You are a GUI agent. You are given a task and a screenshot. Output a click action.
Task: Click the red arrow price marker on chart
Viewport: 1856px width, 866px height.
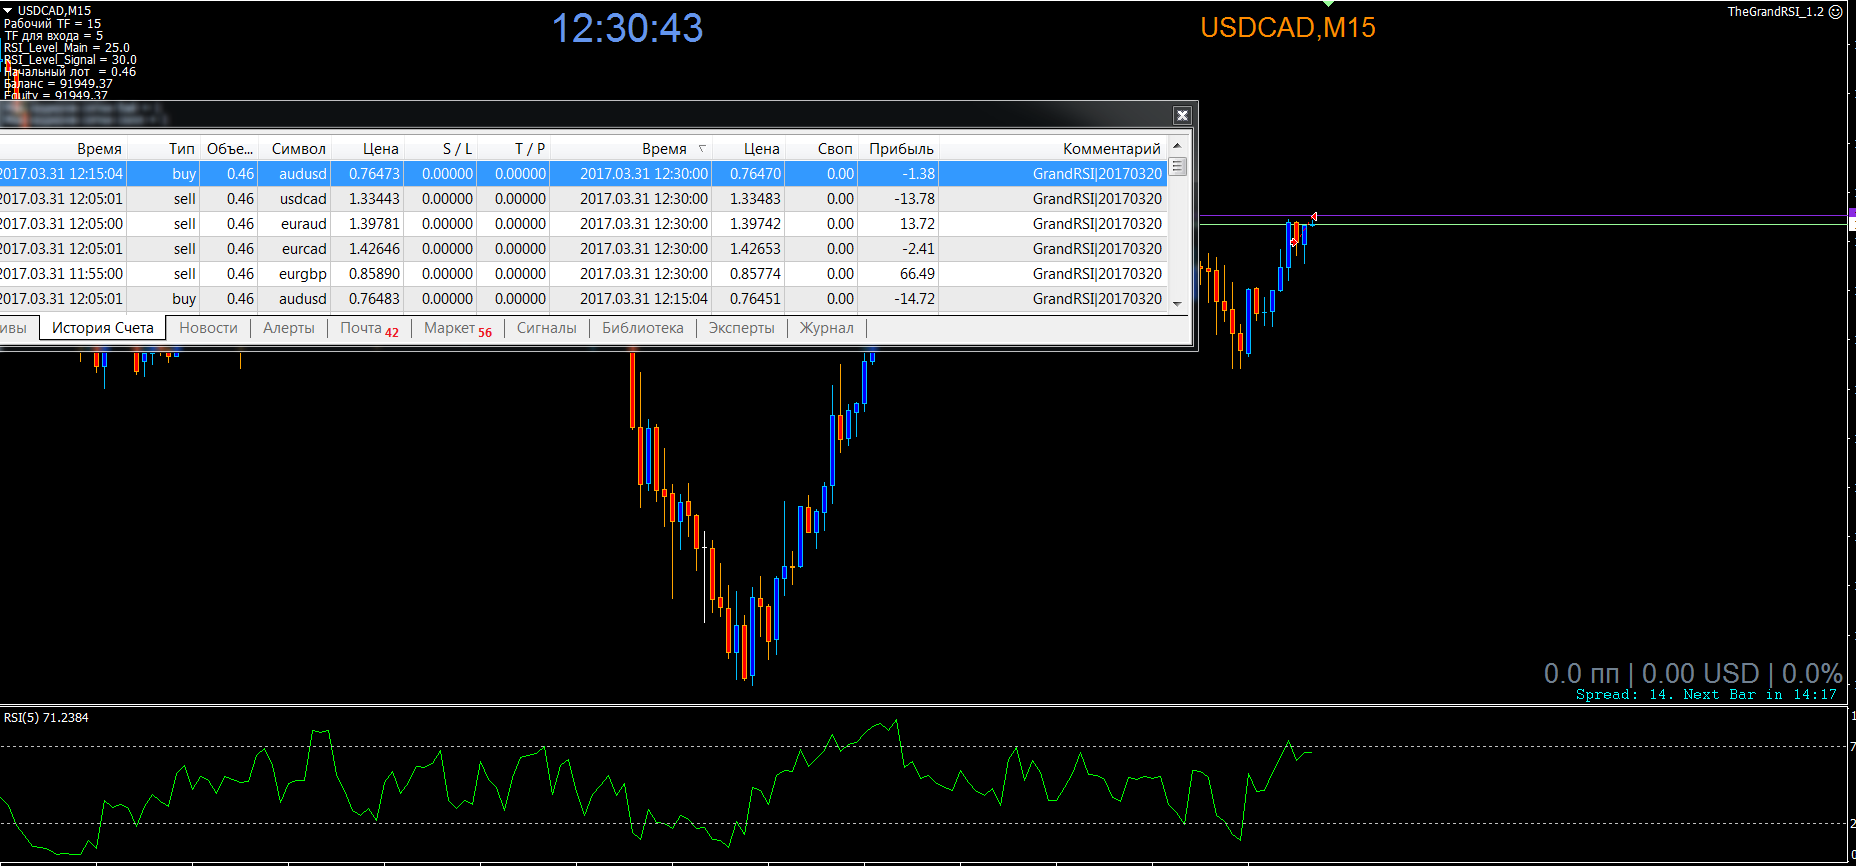[1313, 217]
